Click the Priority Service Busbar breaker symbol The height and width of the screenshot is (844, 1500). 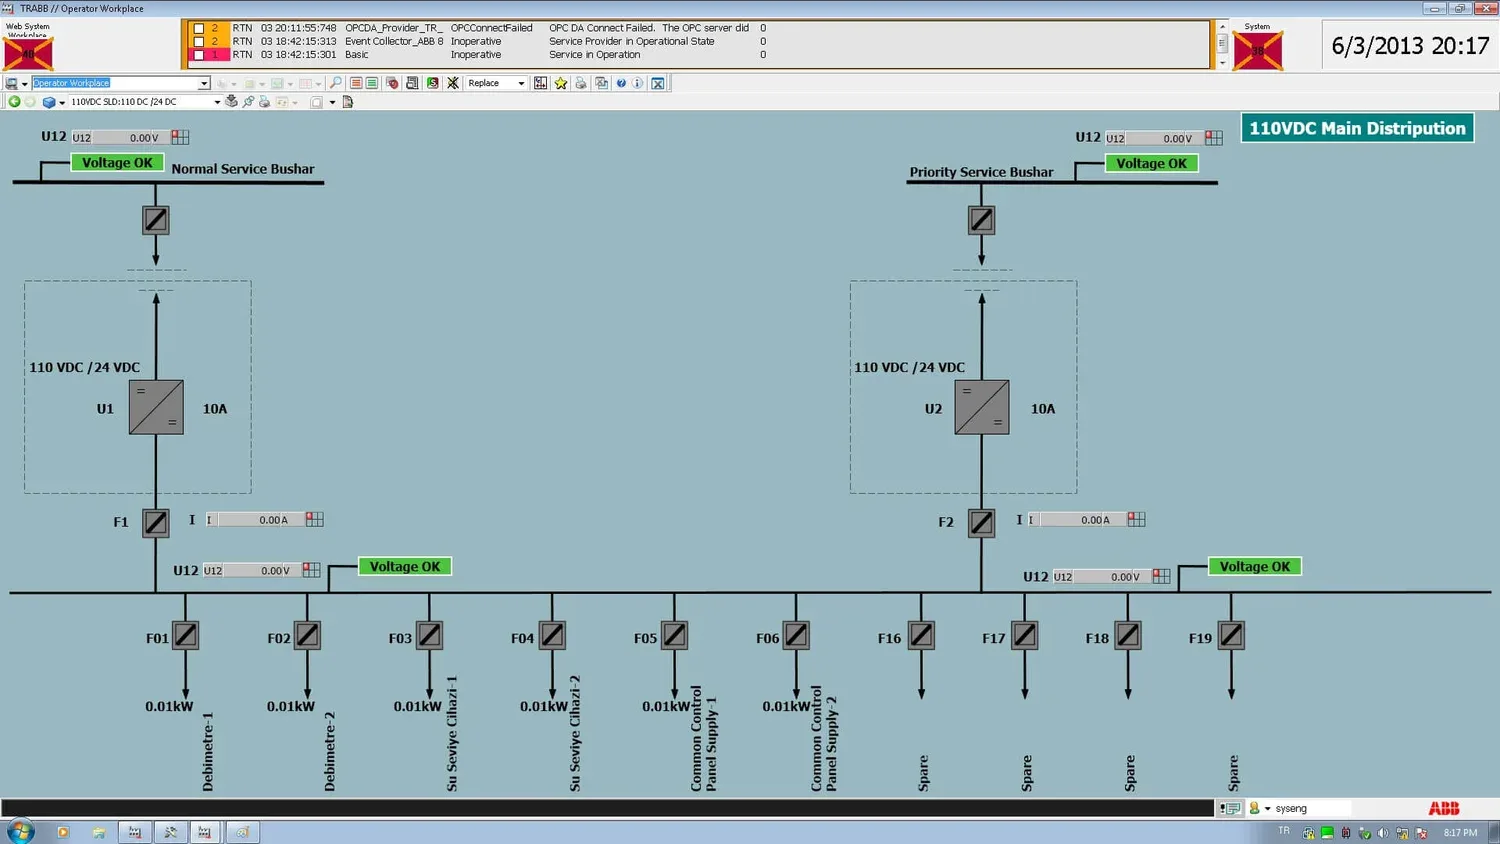pyautogui.click(x=982, y=220)
